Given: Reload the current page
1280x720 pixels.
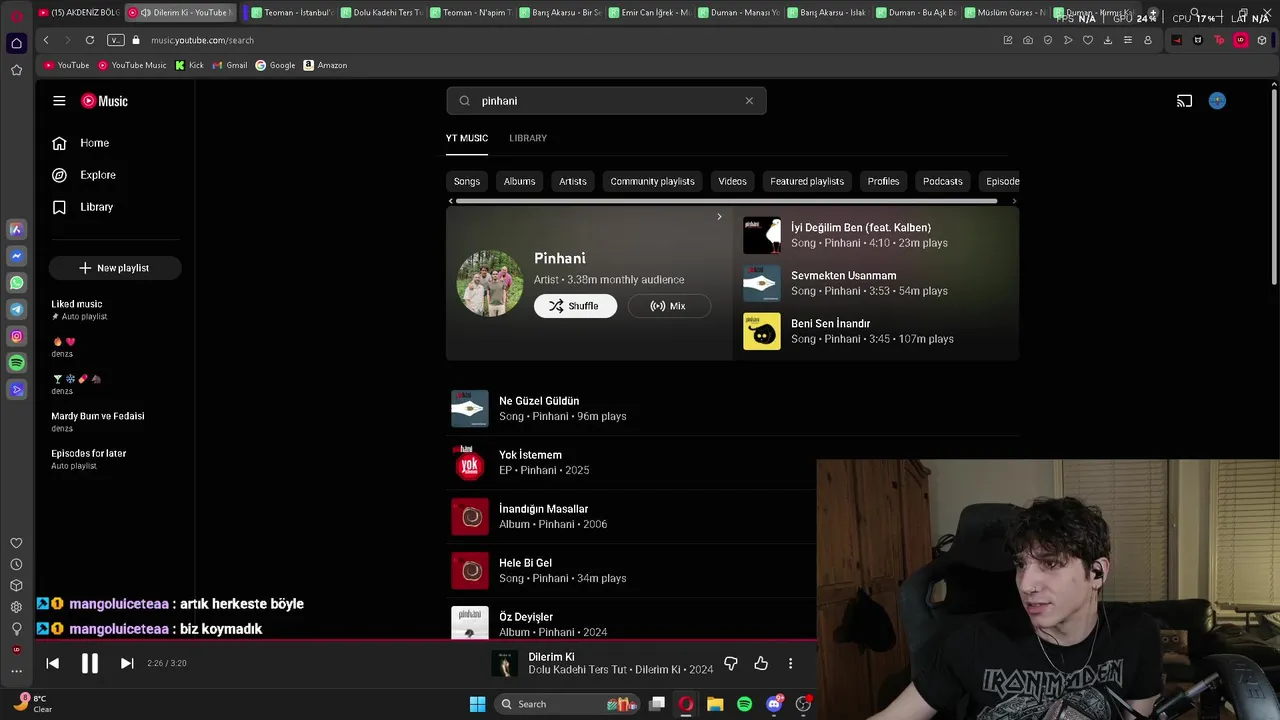Looking at the screenshot, I should [90, 40].
